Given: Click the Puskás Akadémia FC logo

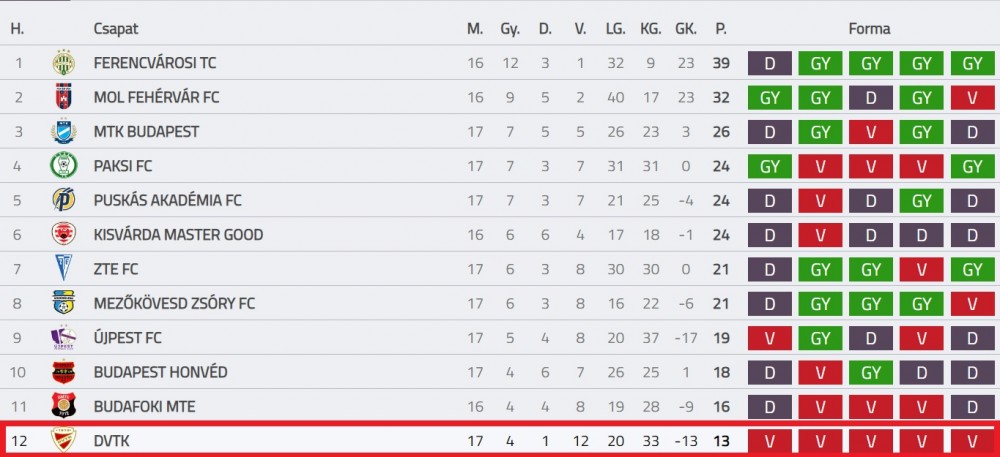Looking at the screenshot, I should coord(64,200).
